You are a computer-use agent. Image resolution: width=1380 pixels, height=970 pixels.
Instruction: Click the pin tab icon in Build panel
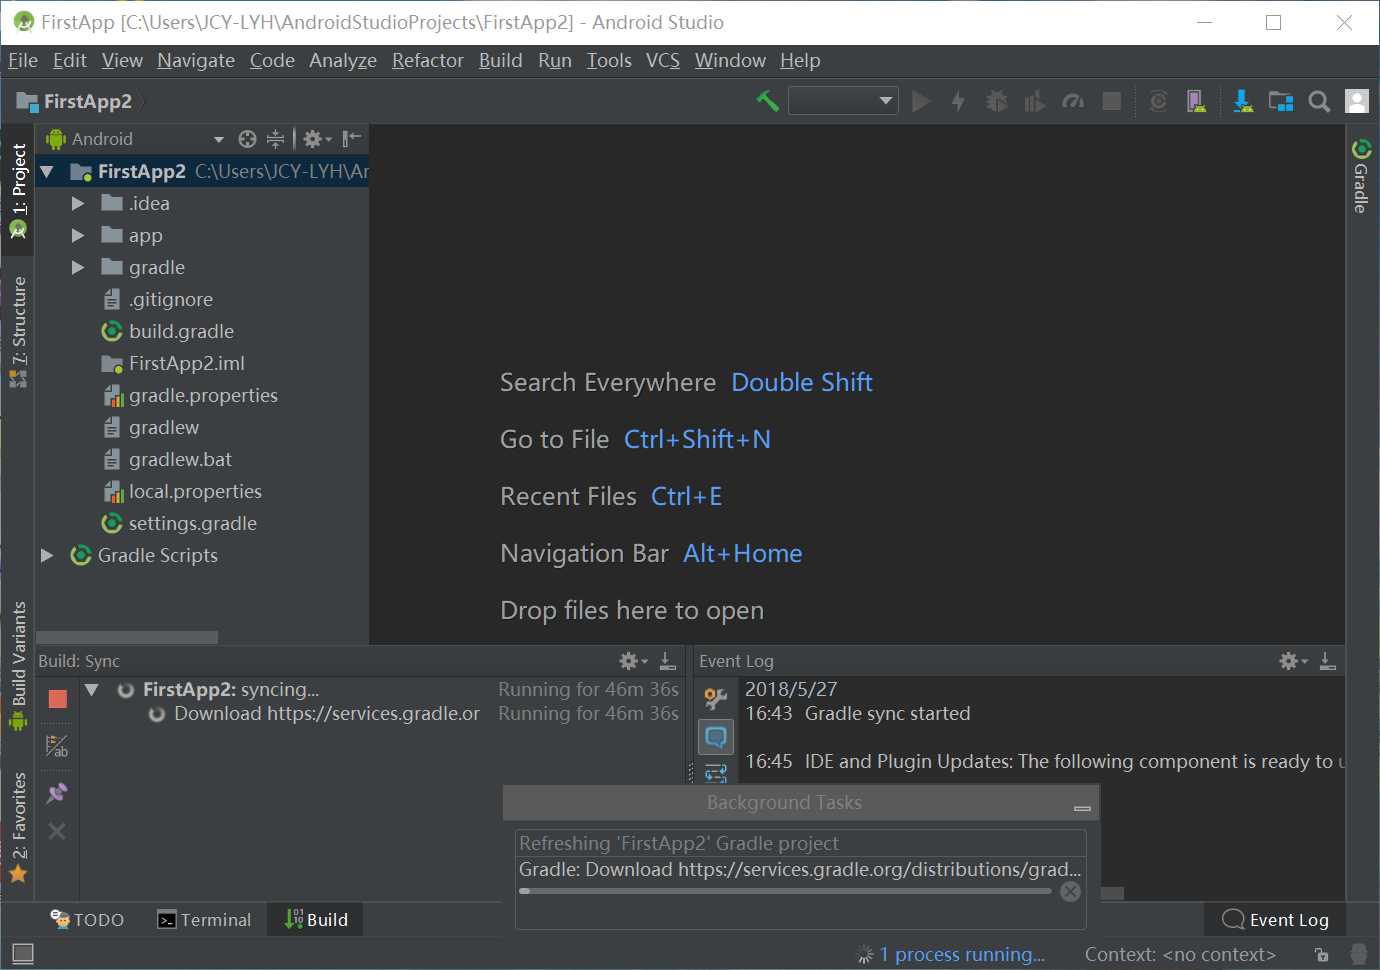click(x=57, y=793)
